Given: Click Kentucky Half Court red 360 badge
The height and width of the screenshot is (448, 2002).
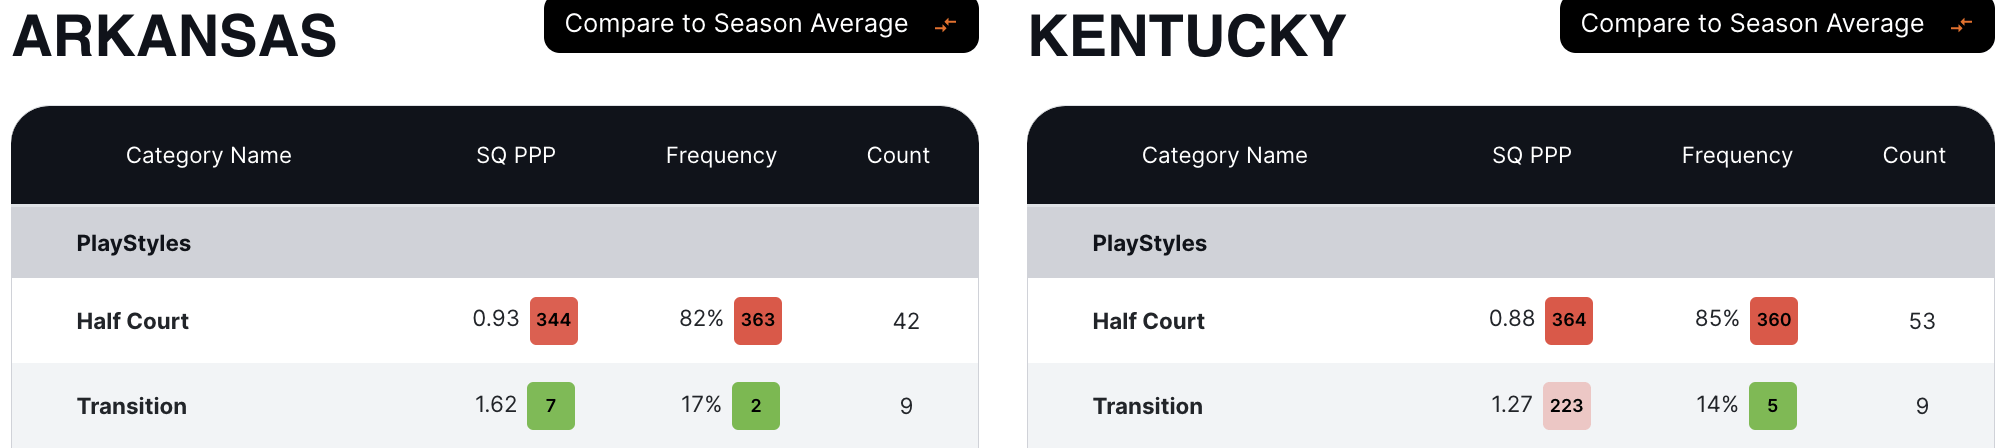Looking at the screenshot, I should pyautogui.click(x=1773, y=320).
